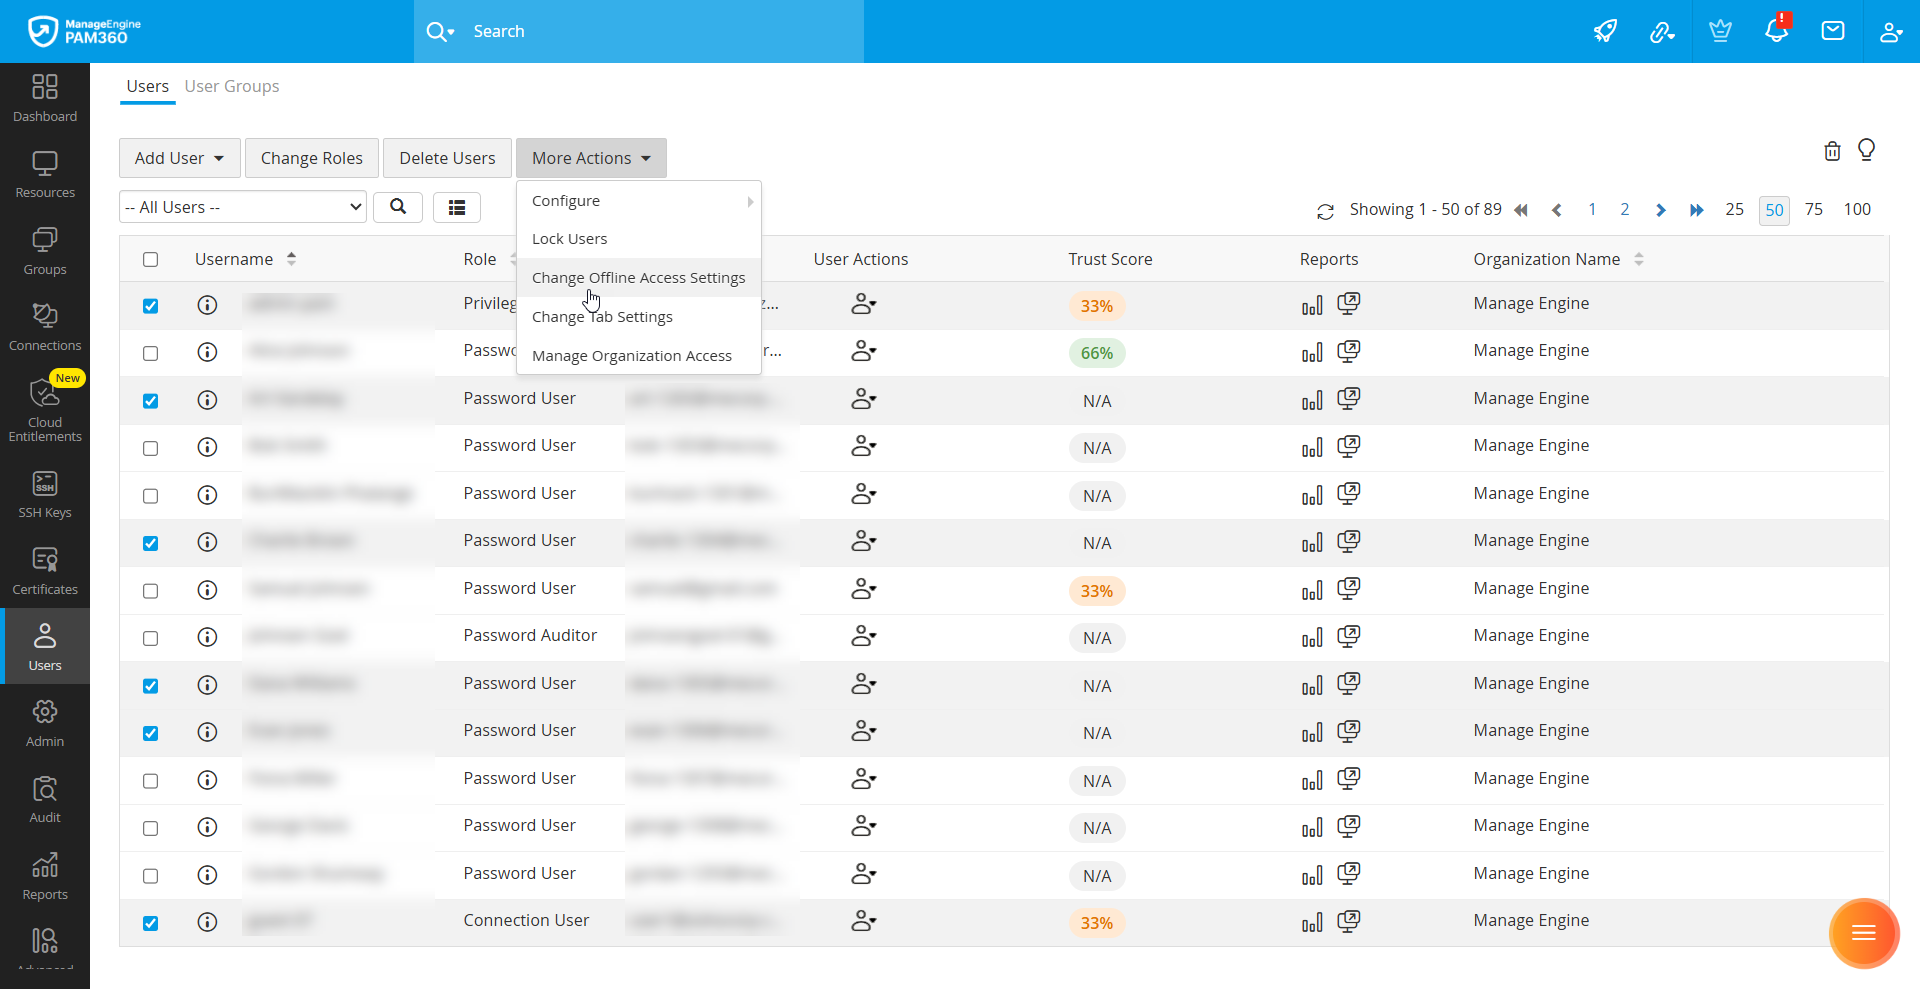Open the Certificates sidebar section
Viewport: 1920px width, 989px height.
click(45, 571)
